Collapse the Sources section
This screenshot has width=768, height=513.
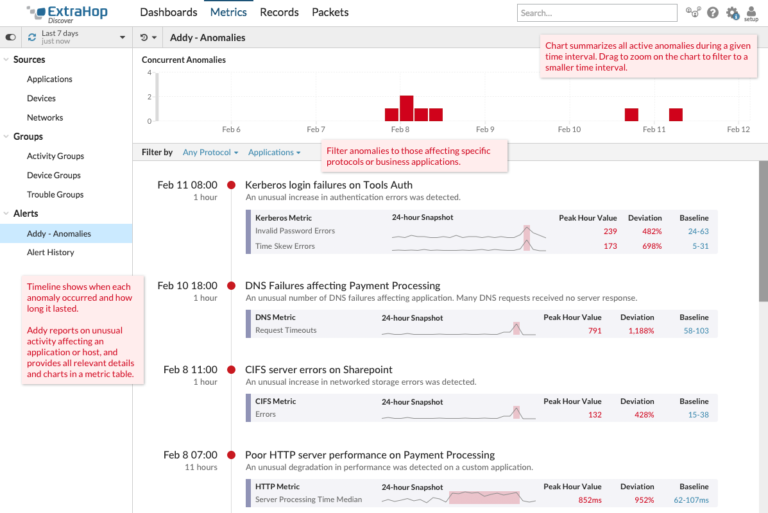(6, 59)
